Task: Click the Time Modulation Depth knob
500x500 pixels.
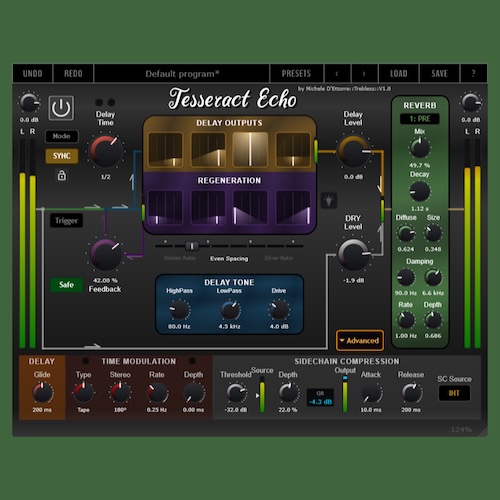Action: [194, 393]
